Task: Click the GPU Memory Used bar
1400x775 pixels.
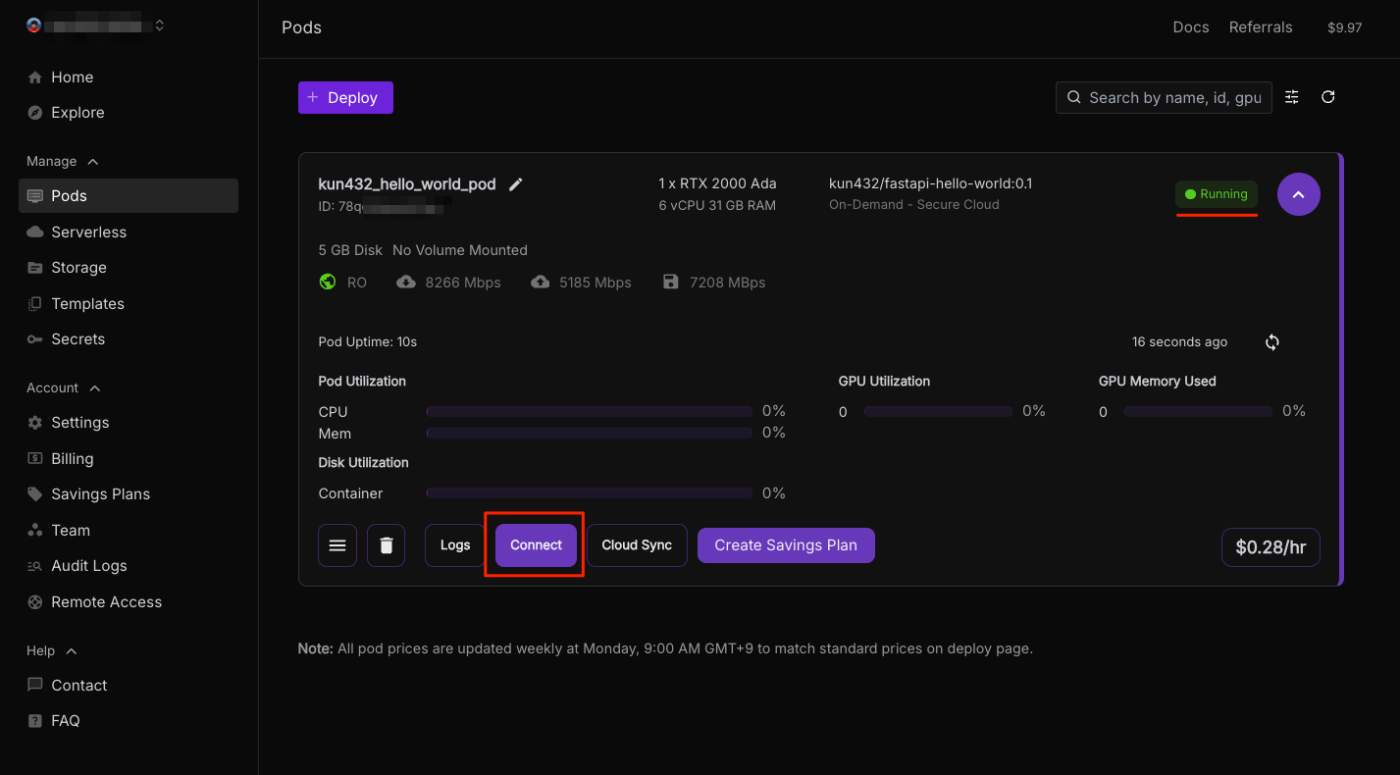Action: (x=1198, y=411)
